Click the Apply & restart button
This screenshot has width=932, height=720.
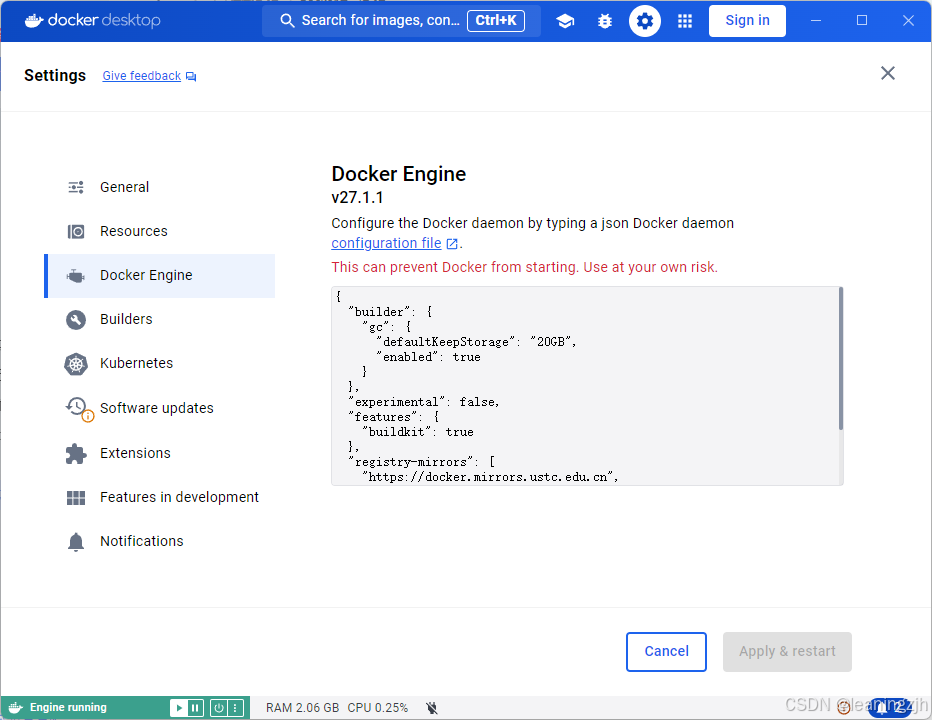click(x=787, y=652)
